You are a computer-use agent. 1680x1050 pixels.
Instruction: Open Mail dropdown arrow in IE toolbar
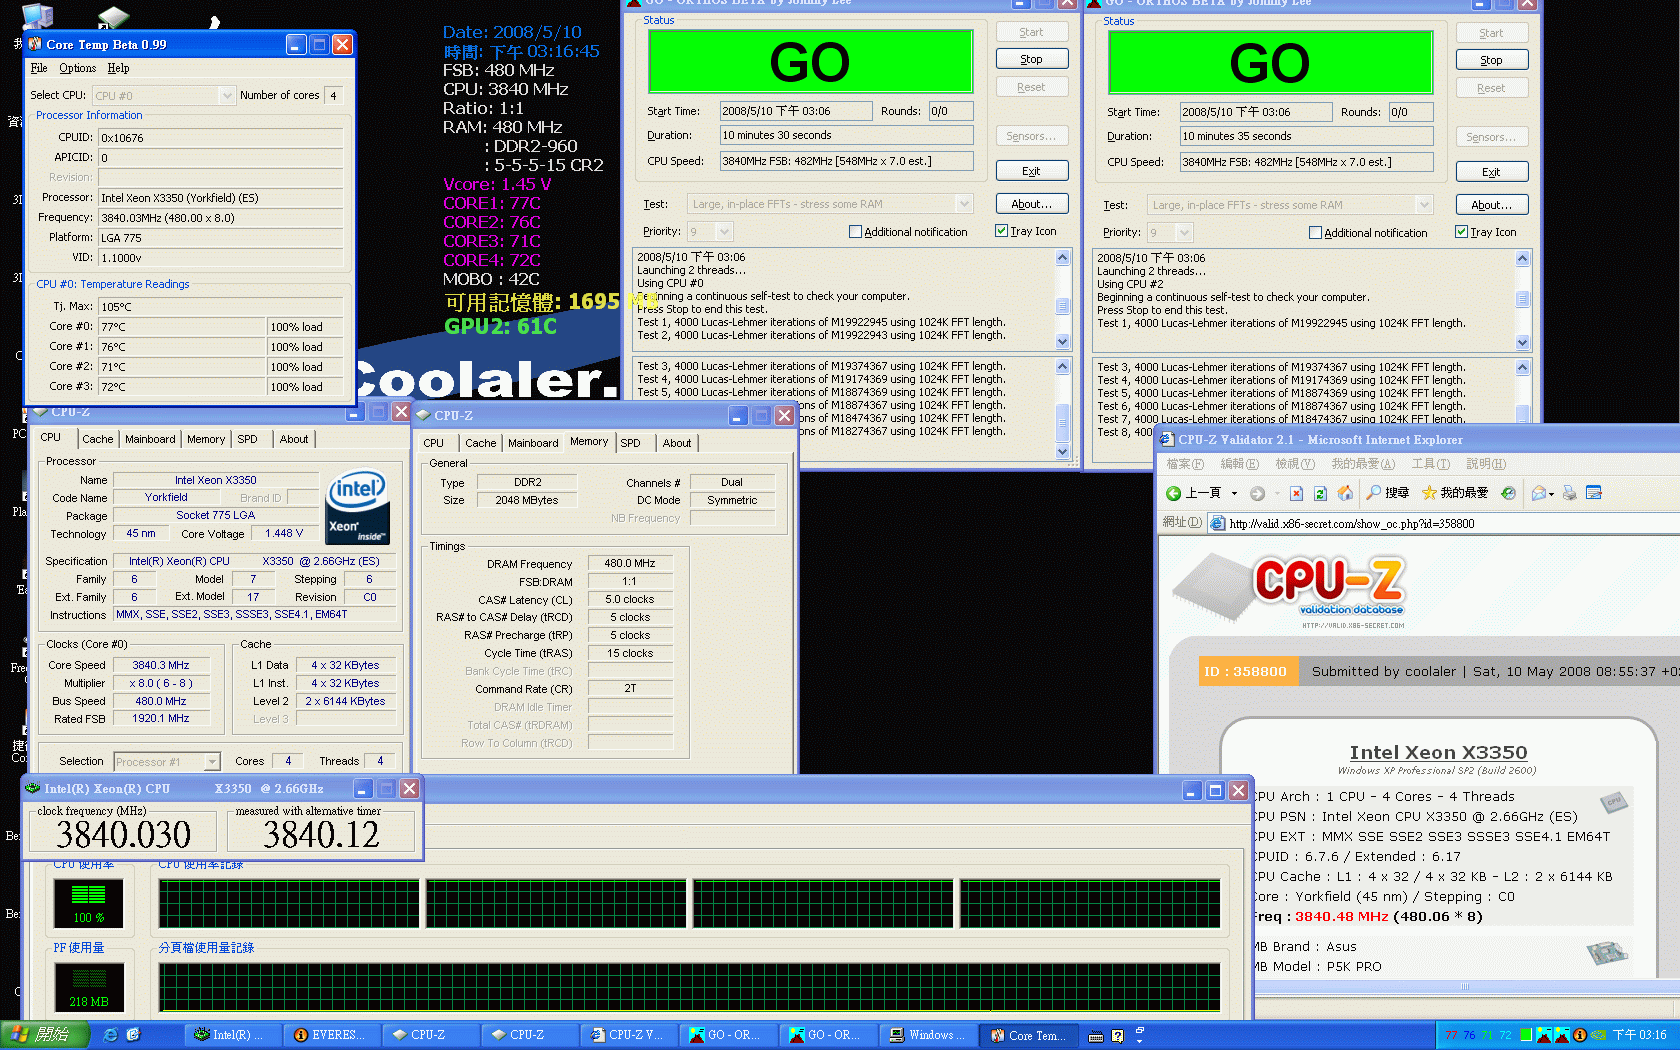(x=1551, y=493)
